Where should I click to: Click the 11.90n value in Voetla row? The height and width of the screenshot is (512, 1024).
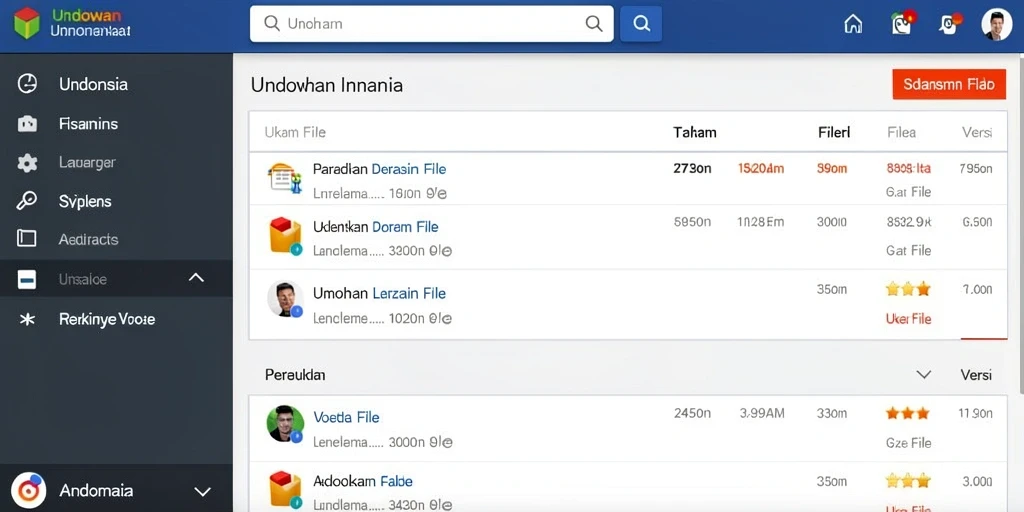[976, 413]
